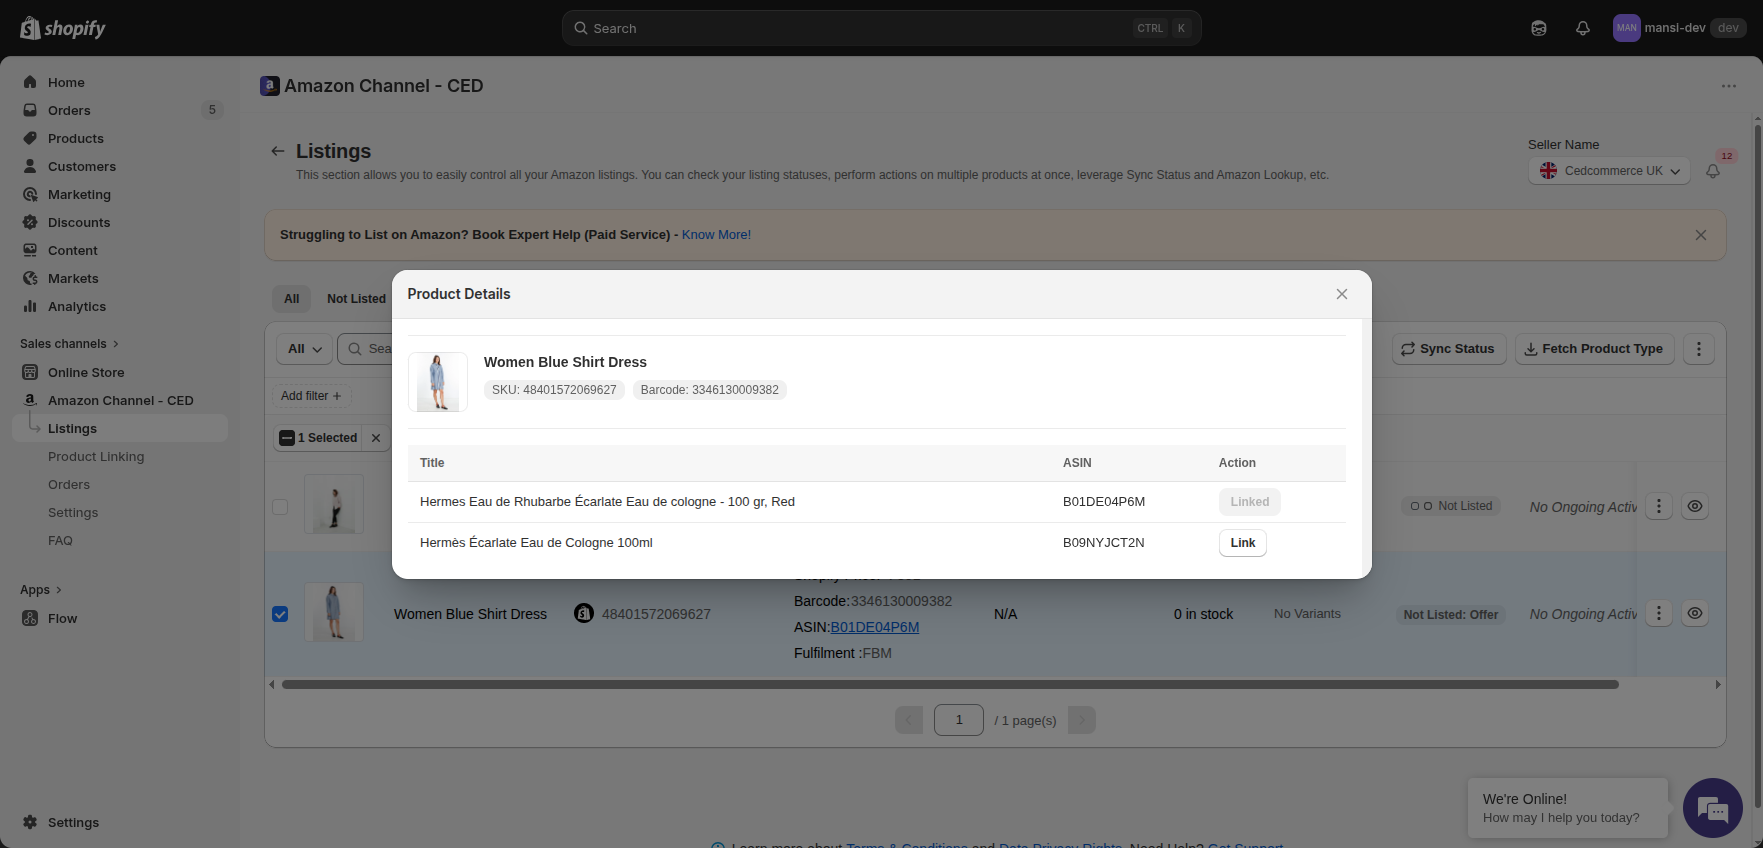1763x848 pixels.
Task: View Women Blue Shirt Dress via eye icon
Action: (1695, 614)
